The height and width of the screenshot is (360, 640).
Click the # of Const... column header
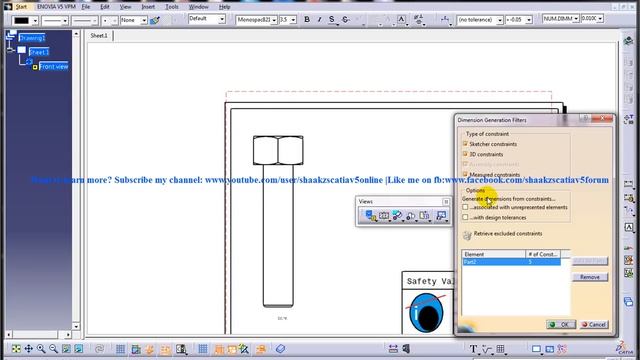coord(543,254)
